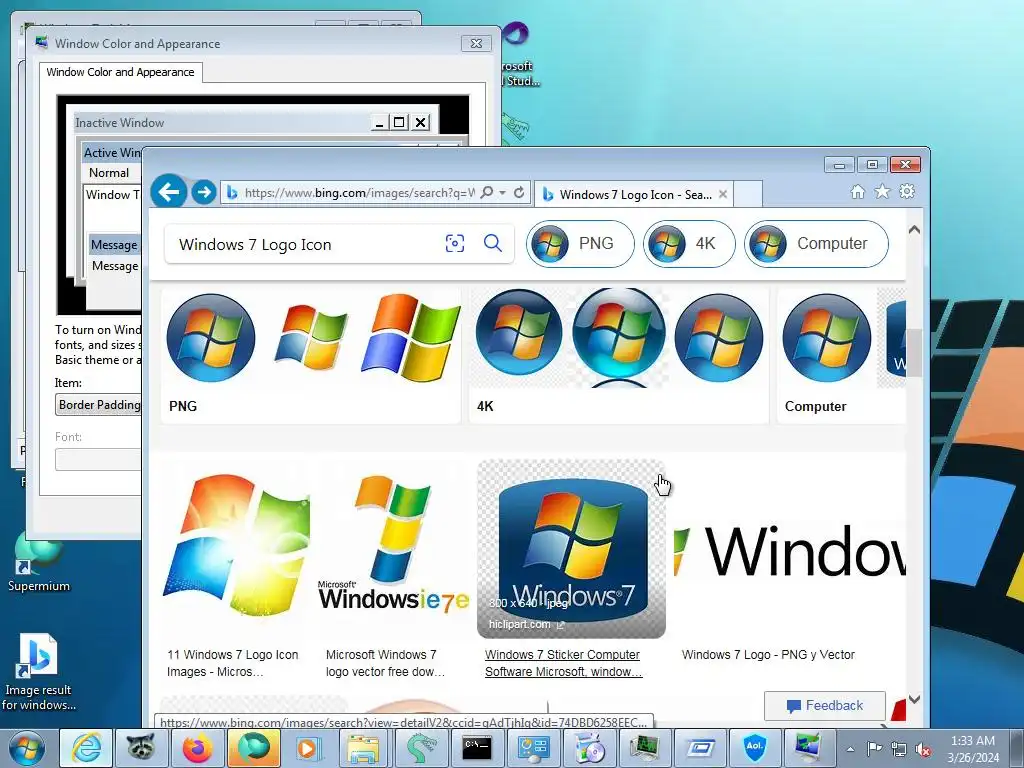This screenshot has width=1024, height=768.
Task: Filter results with the PNG chip
Action: (580, 244)
